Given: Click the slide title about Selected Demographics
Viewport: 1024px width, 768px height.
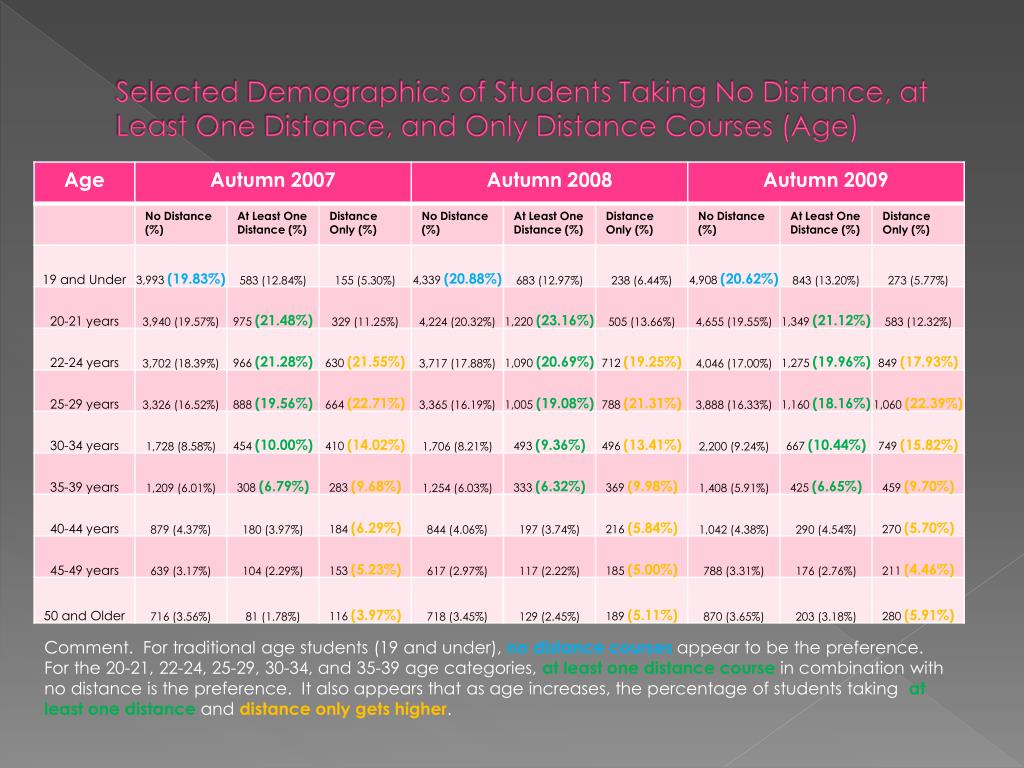Looking at the screenshot, I should [x=521, y=109].
